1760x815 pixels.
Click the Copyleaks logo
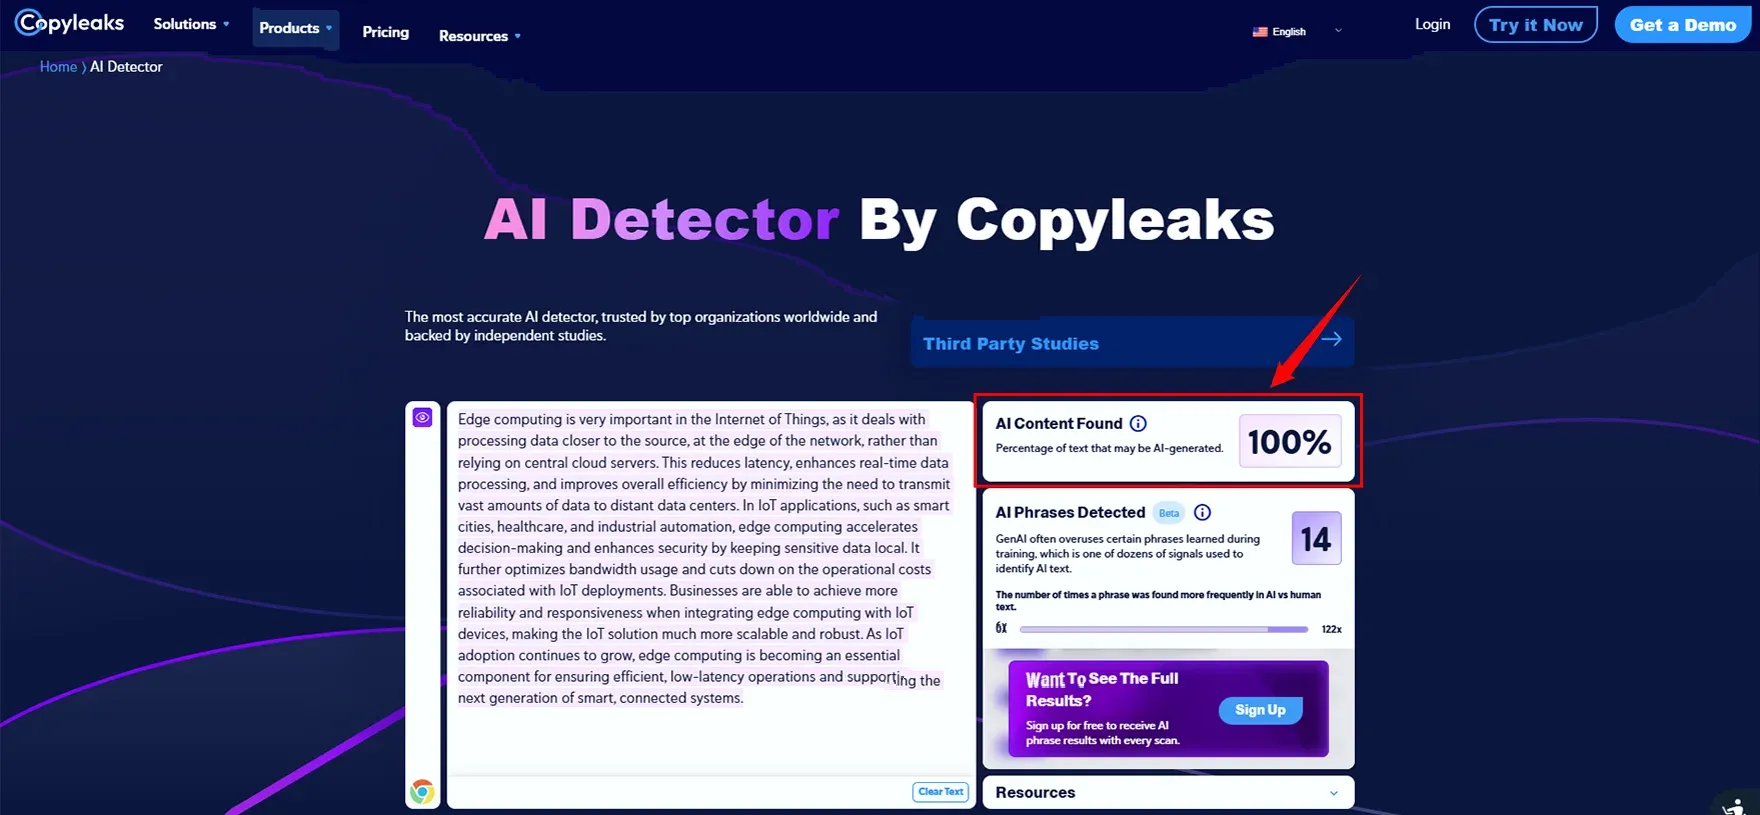(x=70, y=22)
